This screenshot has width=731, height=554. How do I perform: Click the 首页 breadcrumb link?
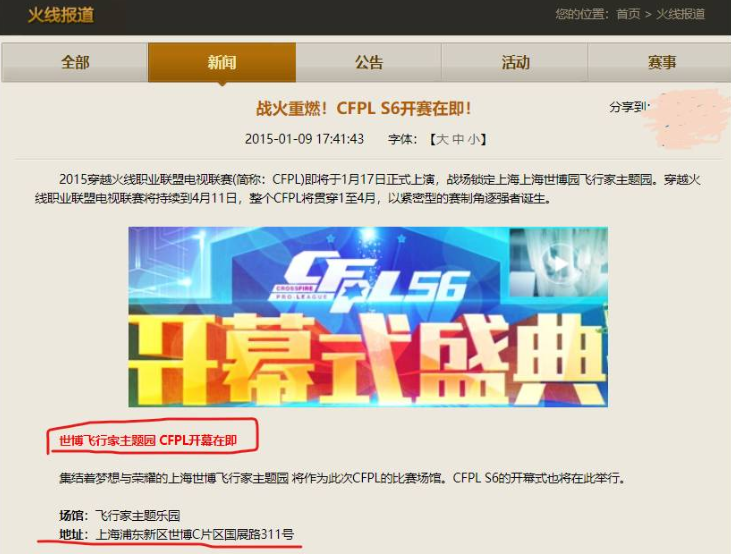click(628, 14)
